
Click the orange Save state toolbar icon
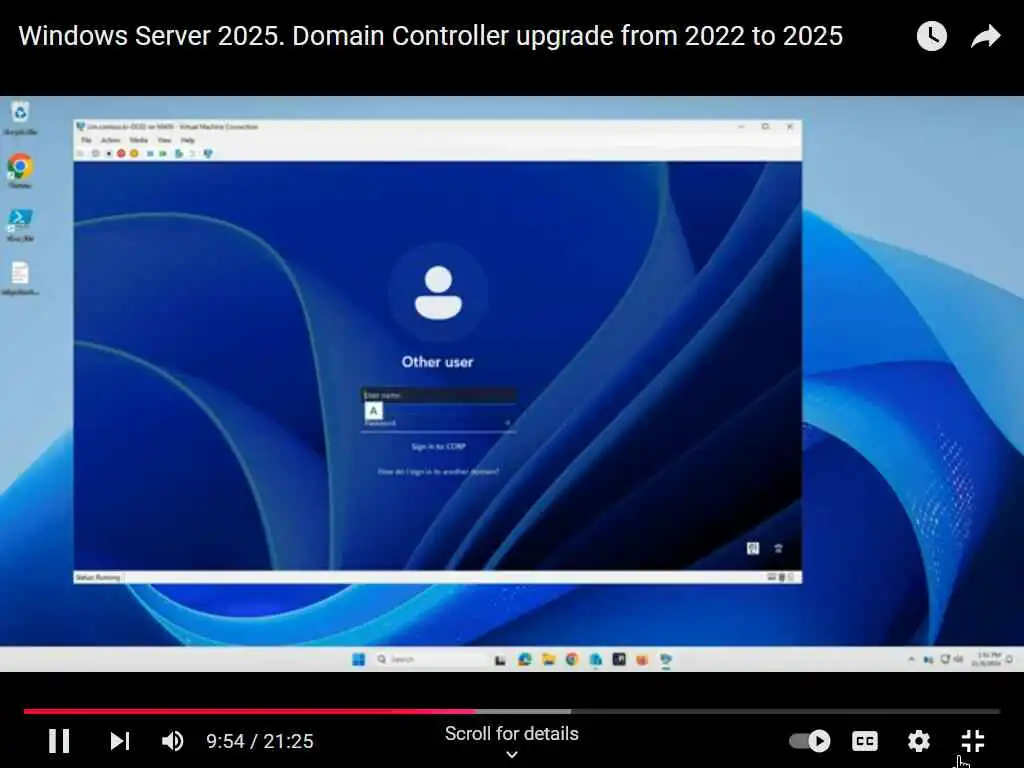(134, 153)
